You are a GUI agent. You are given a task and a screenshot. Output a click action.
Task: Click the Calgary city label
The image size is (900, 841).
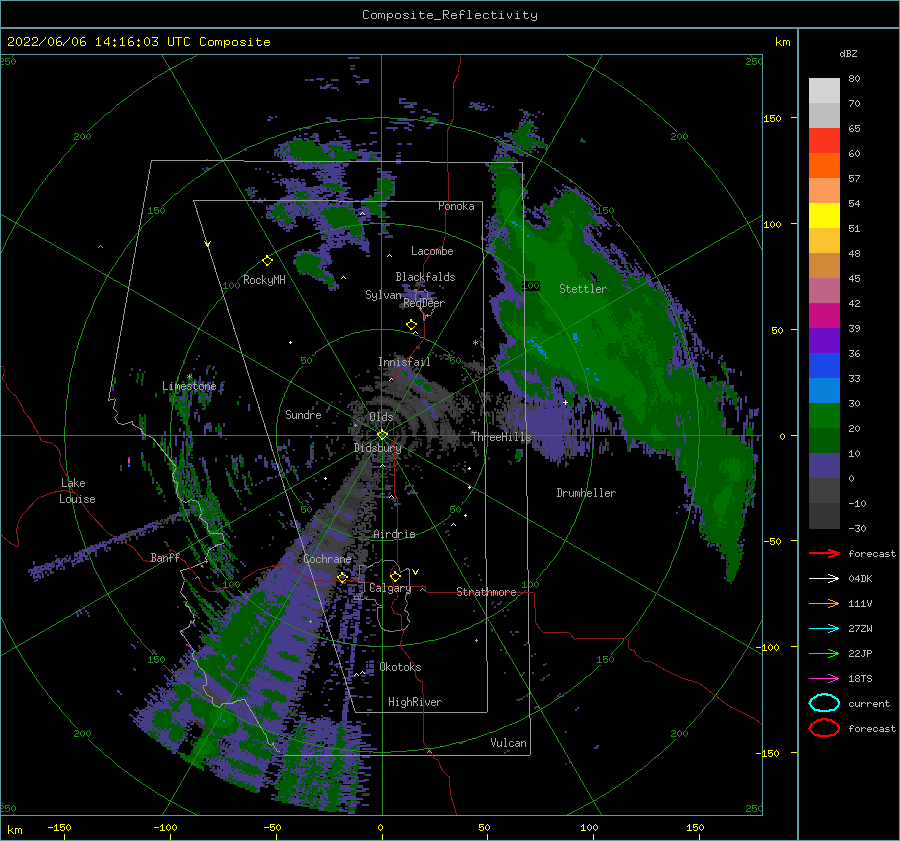[x=390, y=588]
